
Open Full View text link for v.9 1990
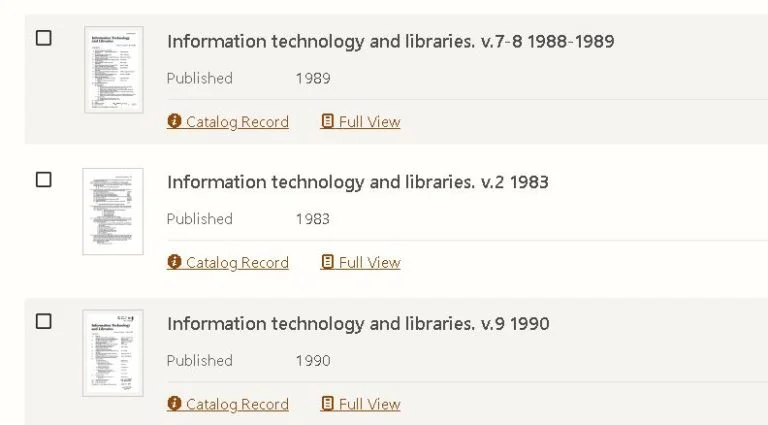point(369,405)
